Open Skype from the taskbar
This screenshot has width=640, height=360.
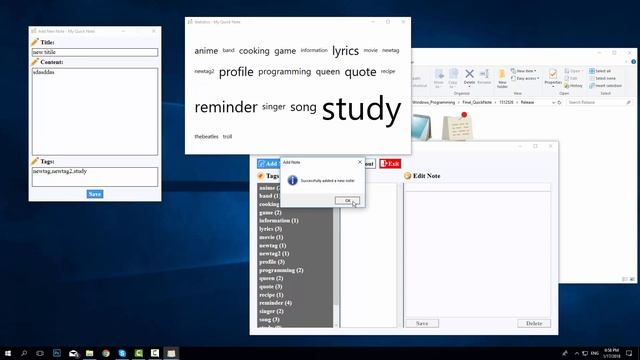(x=122, y=353)
